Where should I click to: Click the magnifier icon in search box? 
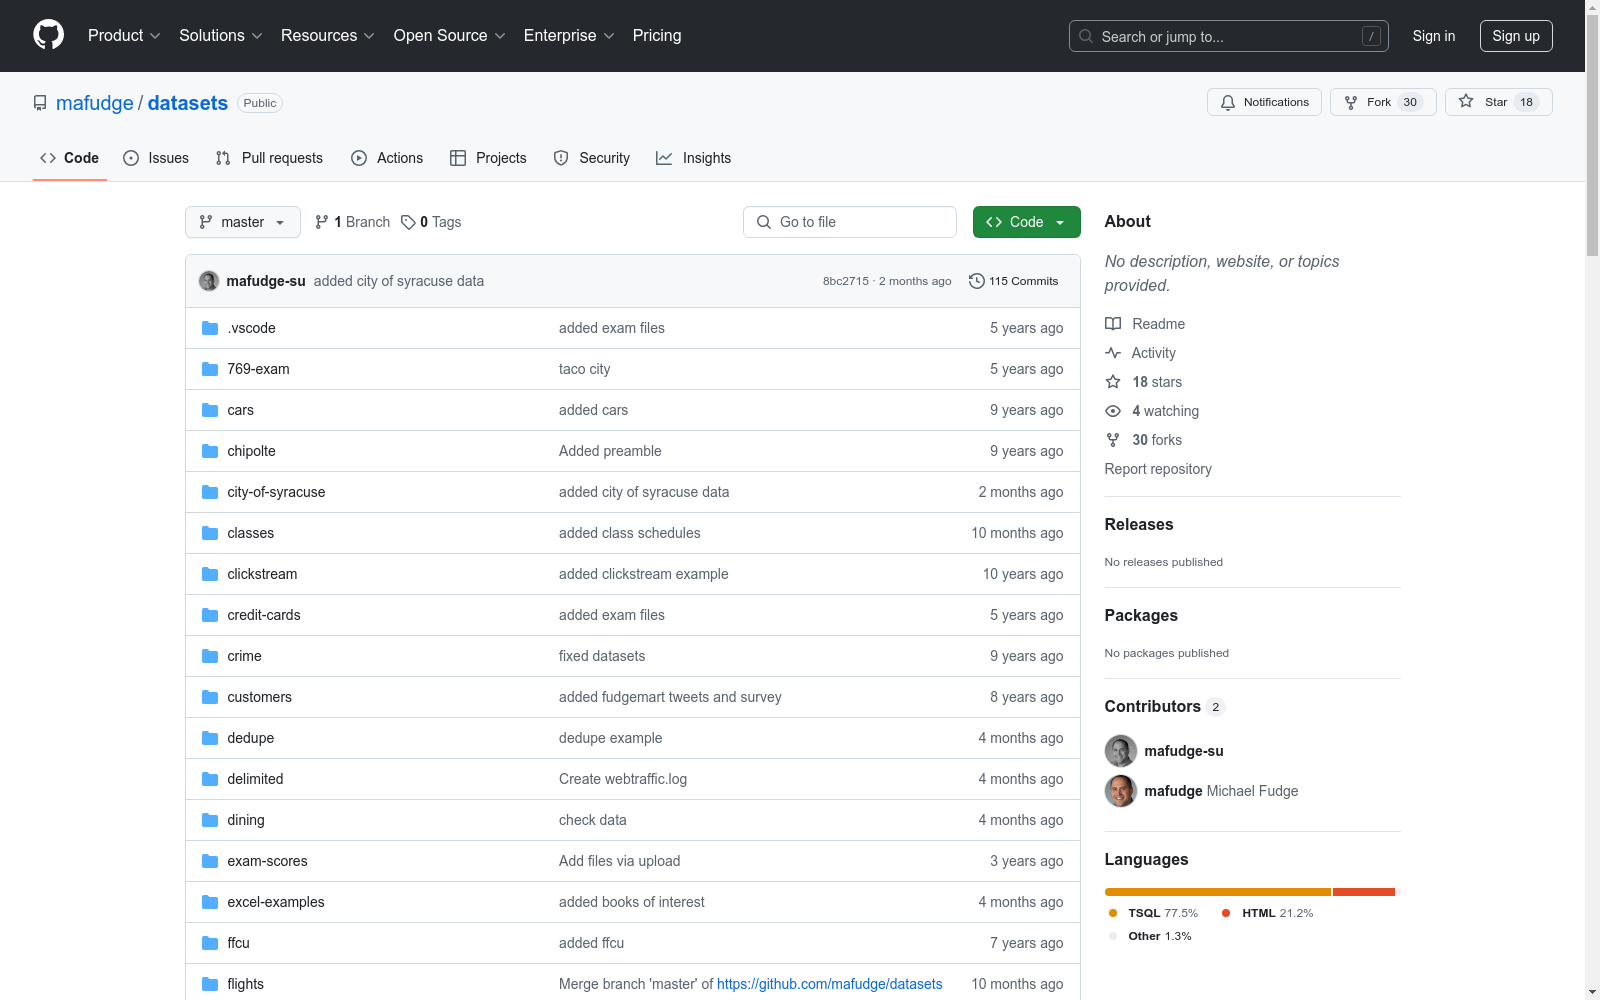1086,36
